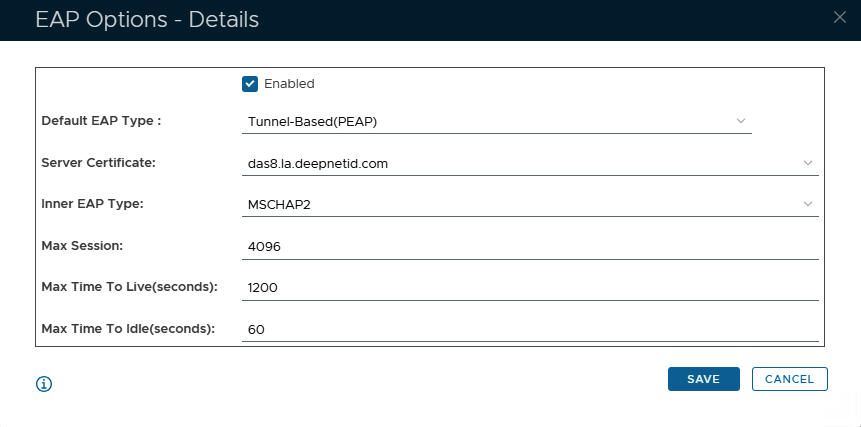The image size is (861, 427).
Task: Click the Enabled label text
Action: (289, 84)
